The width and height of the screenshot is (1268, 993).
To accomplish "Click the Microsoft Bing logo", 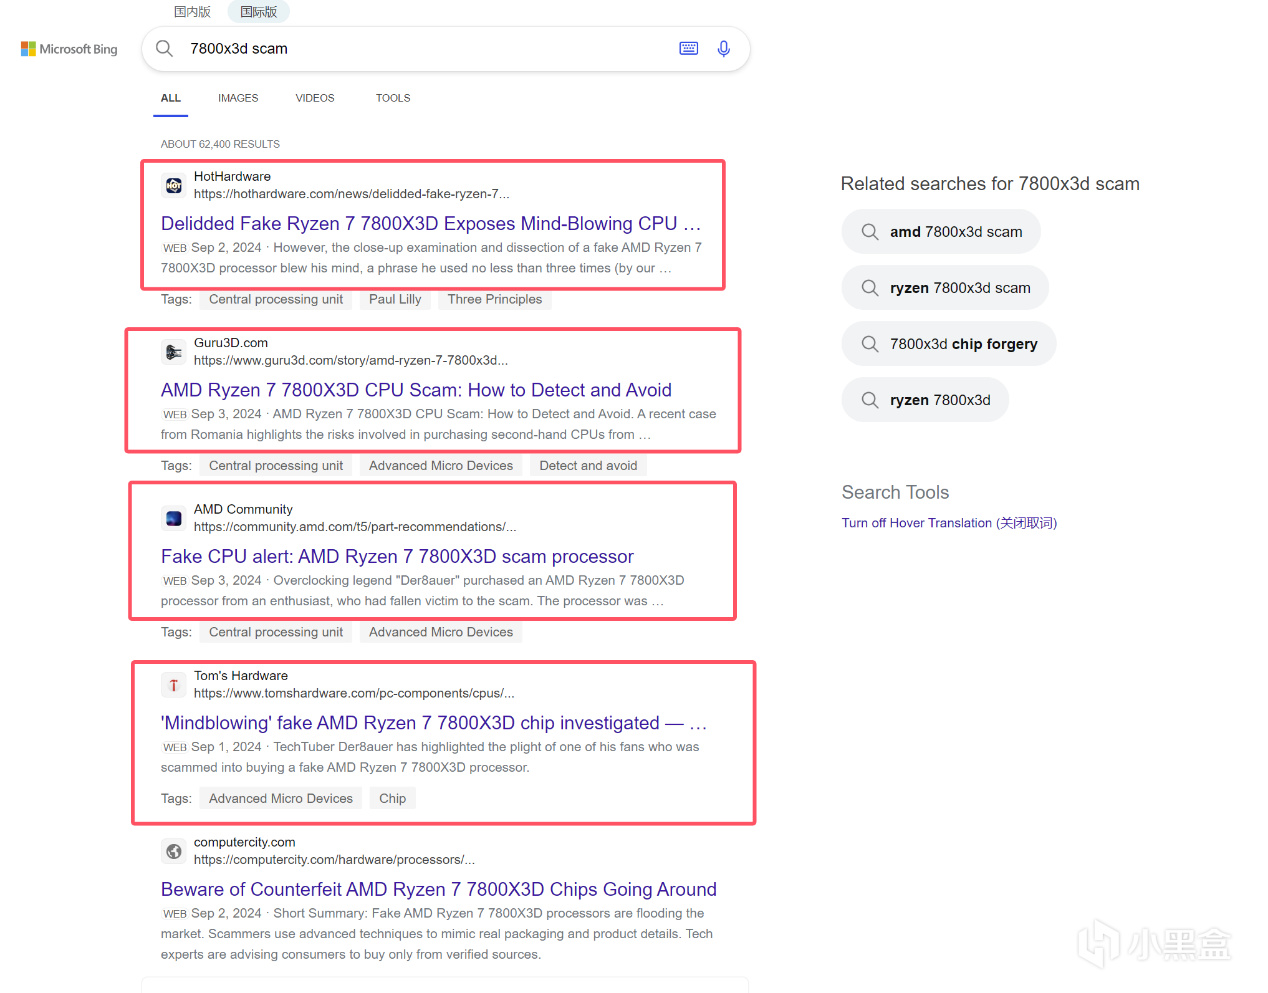I will (x=69, y=49).
